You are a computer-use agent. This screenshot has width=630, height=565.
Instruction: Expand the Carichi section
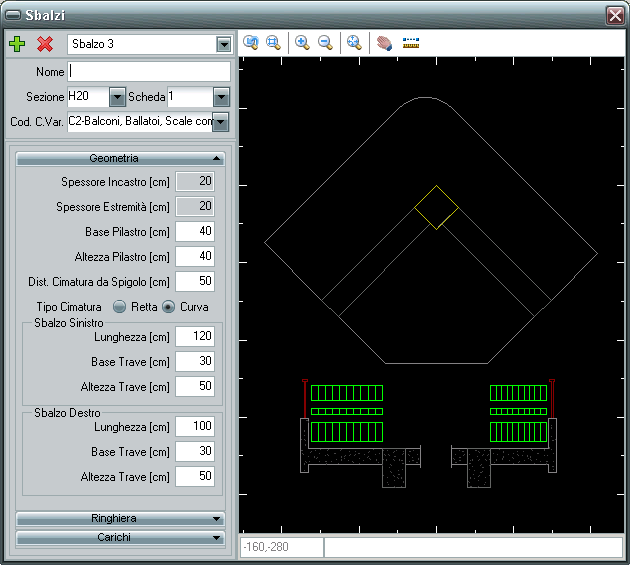tap(120, 537)
